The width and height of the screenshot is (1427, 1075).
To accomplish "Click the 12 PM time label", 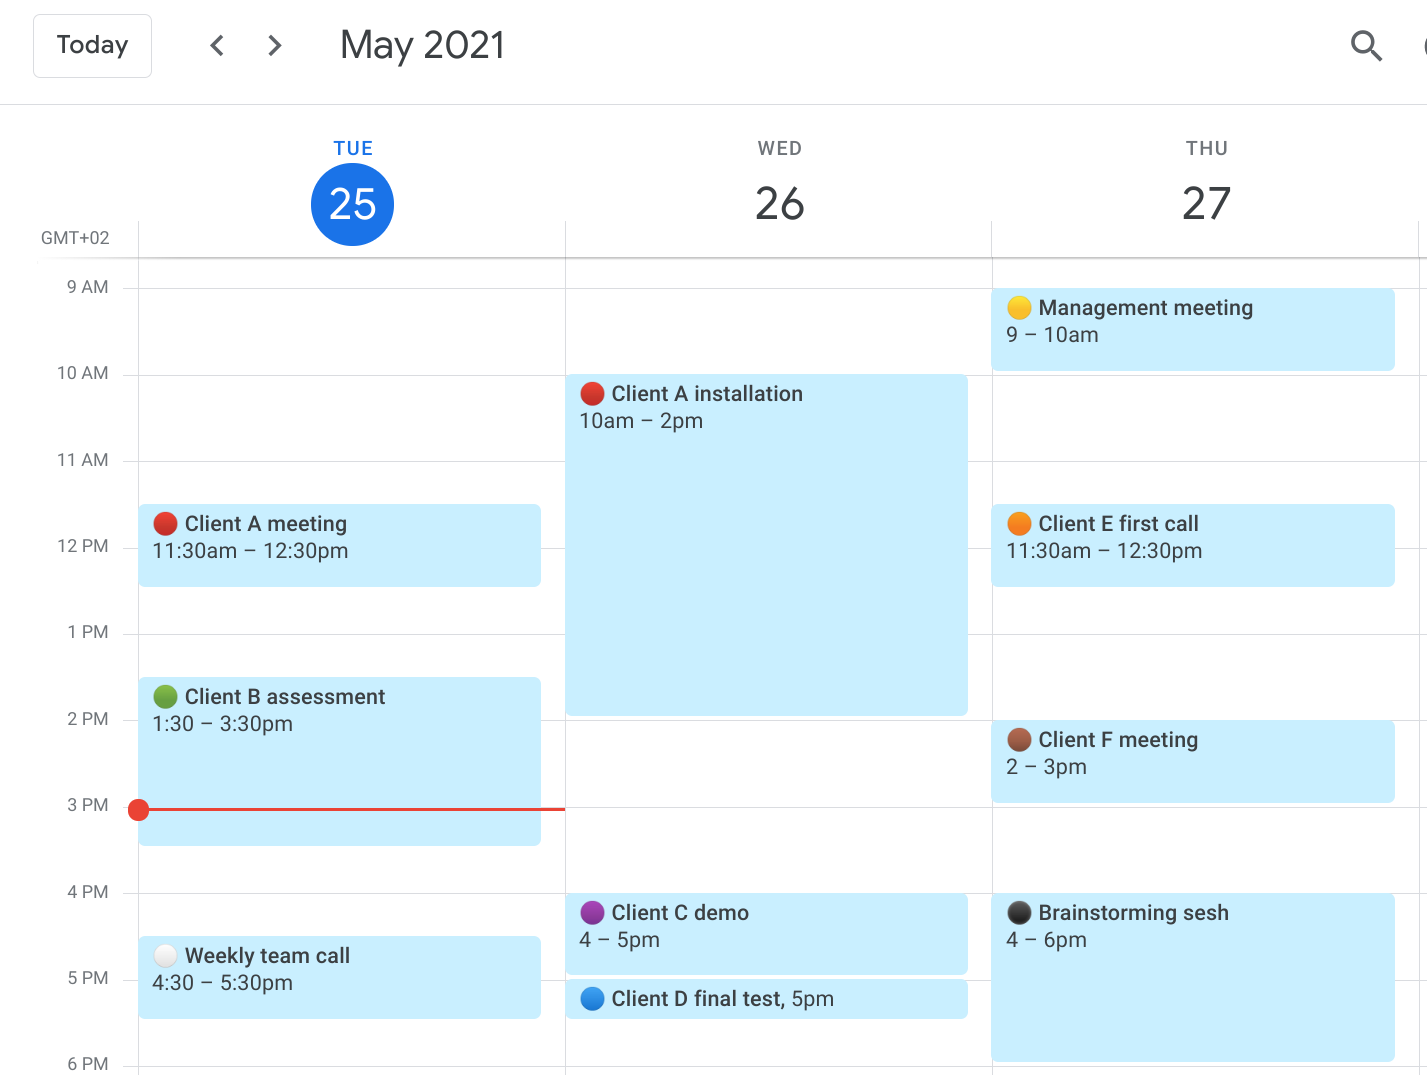I will point(83,546).
